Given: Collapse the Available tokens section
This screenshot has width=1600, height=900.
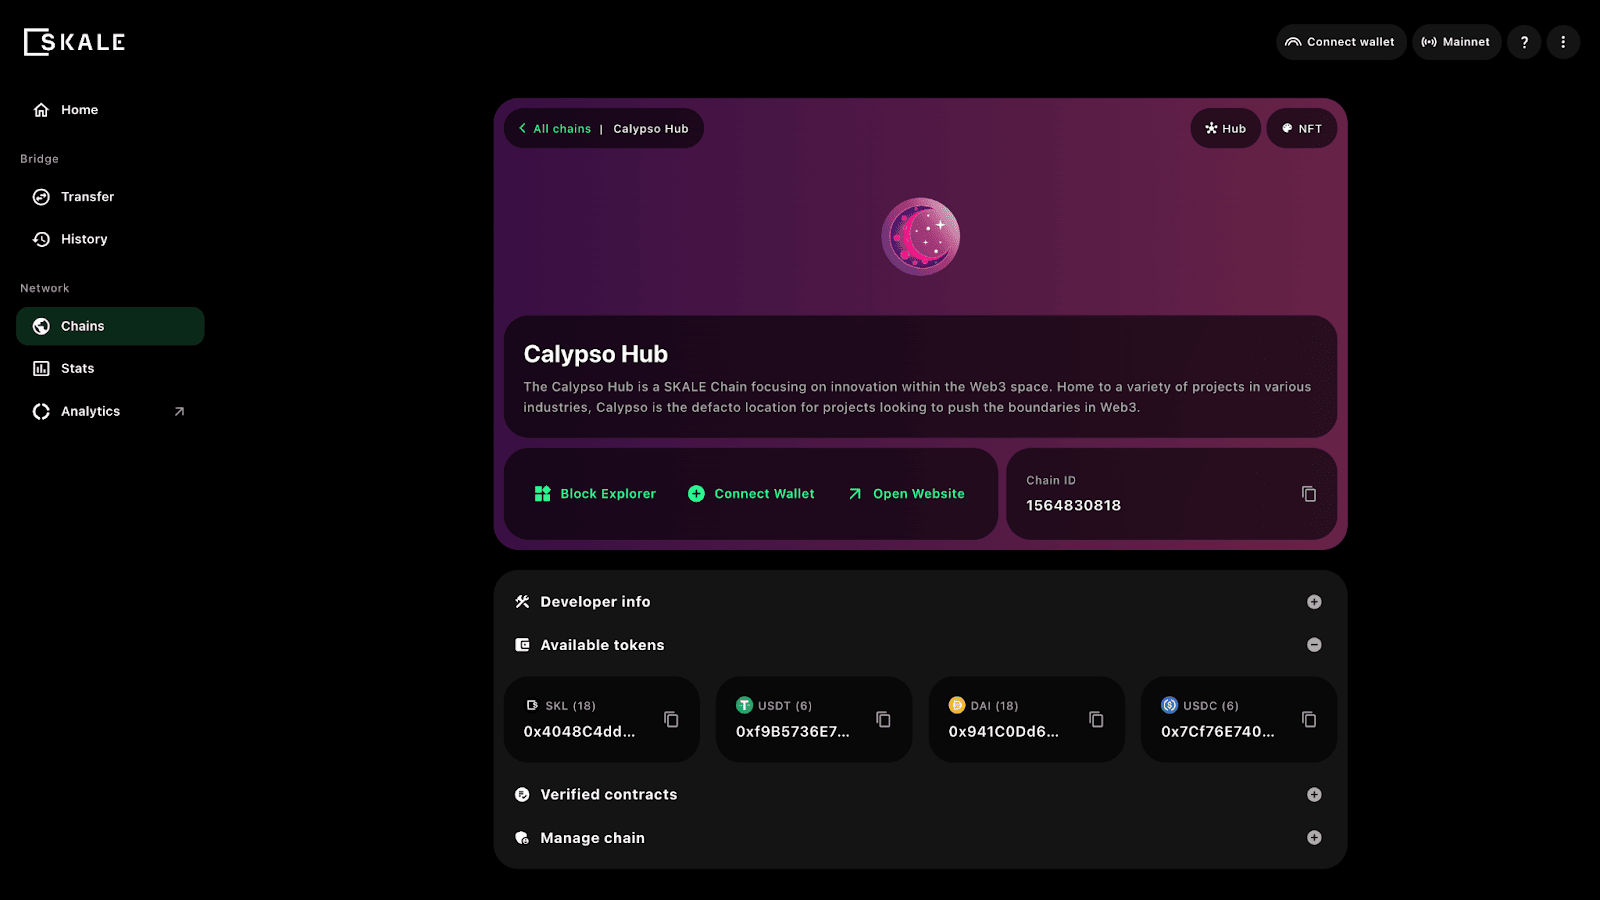Looking at the screenshot, I should point(1314,645).
